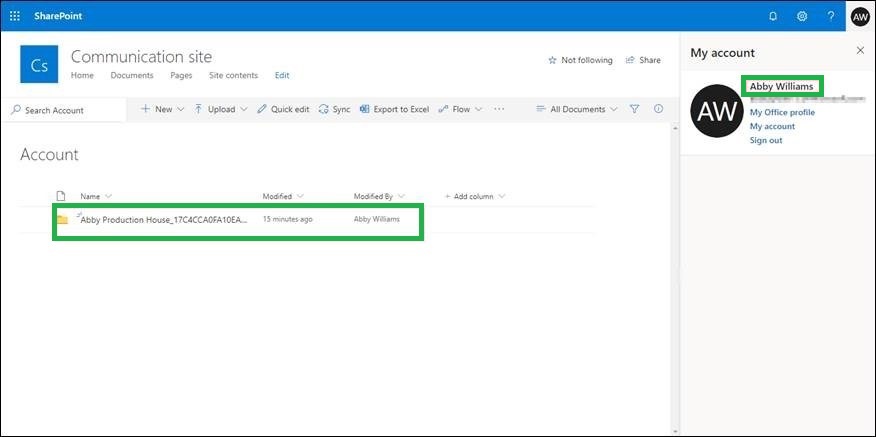Click the 15 minutes ago cell
Image resolution: width=876 pixels, height=437 pixels.
[288, 220]
